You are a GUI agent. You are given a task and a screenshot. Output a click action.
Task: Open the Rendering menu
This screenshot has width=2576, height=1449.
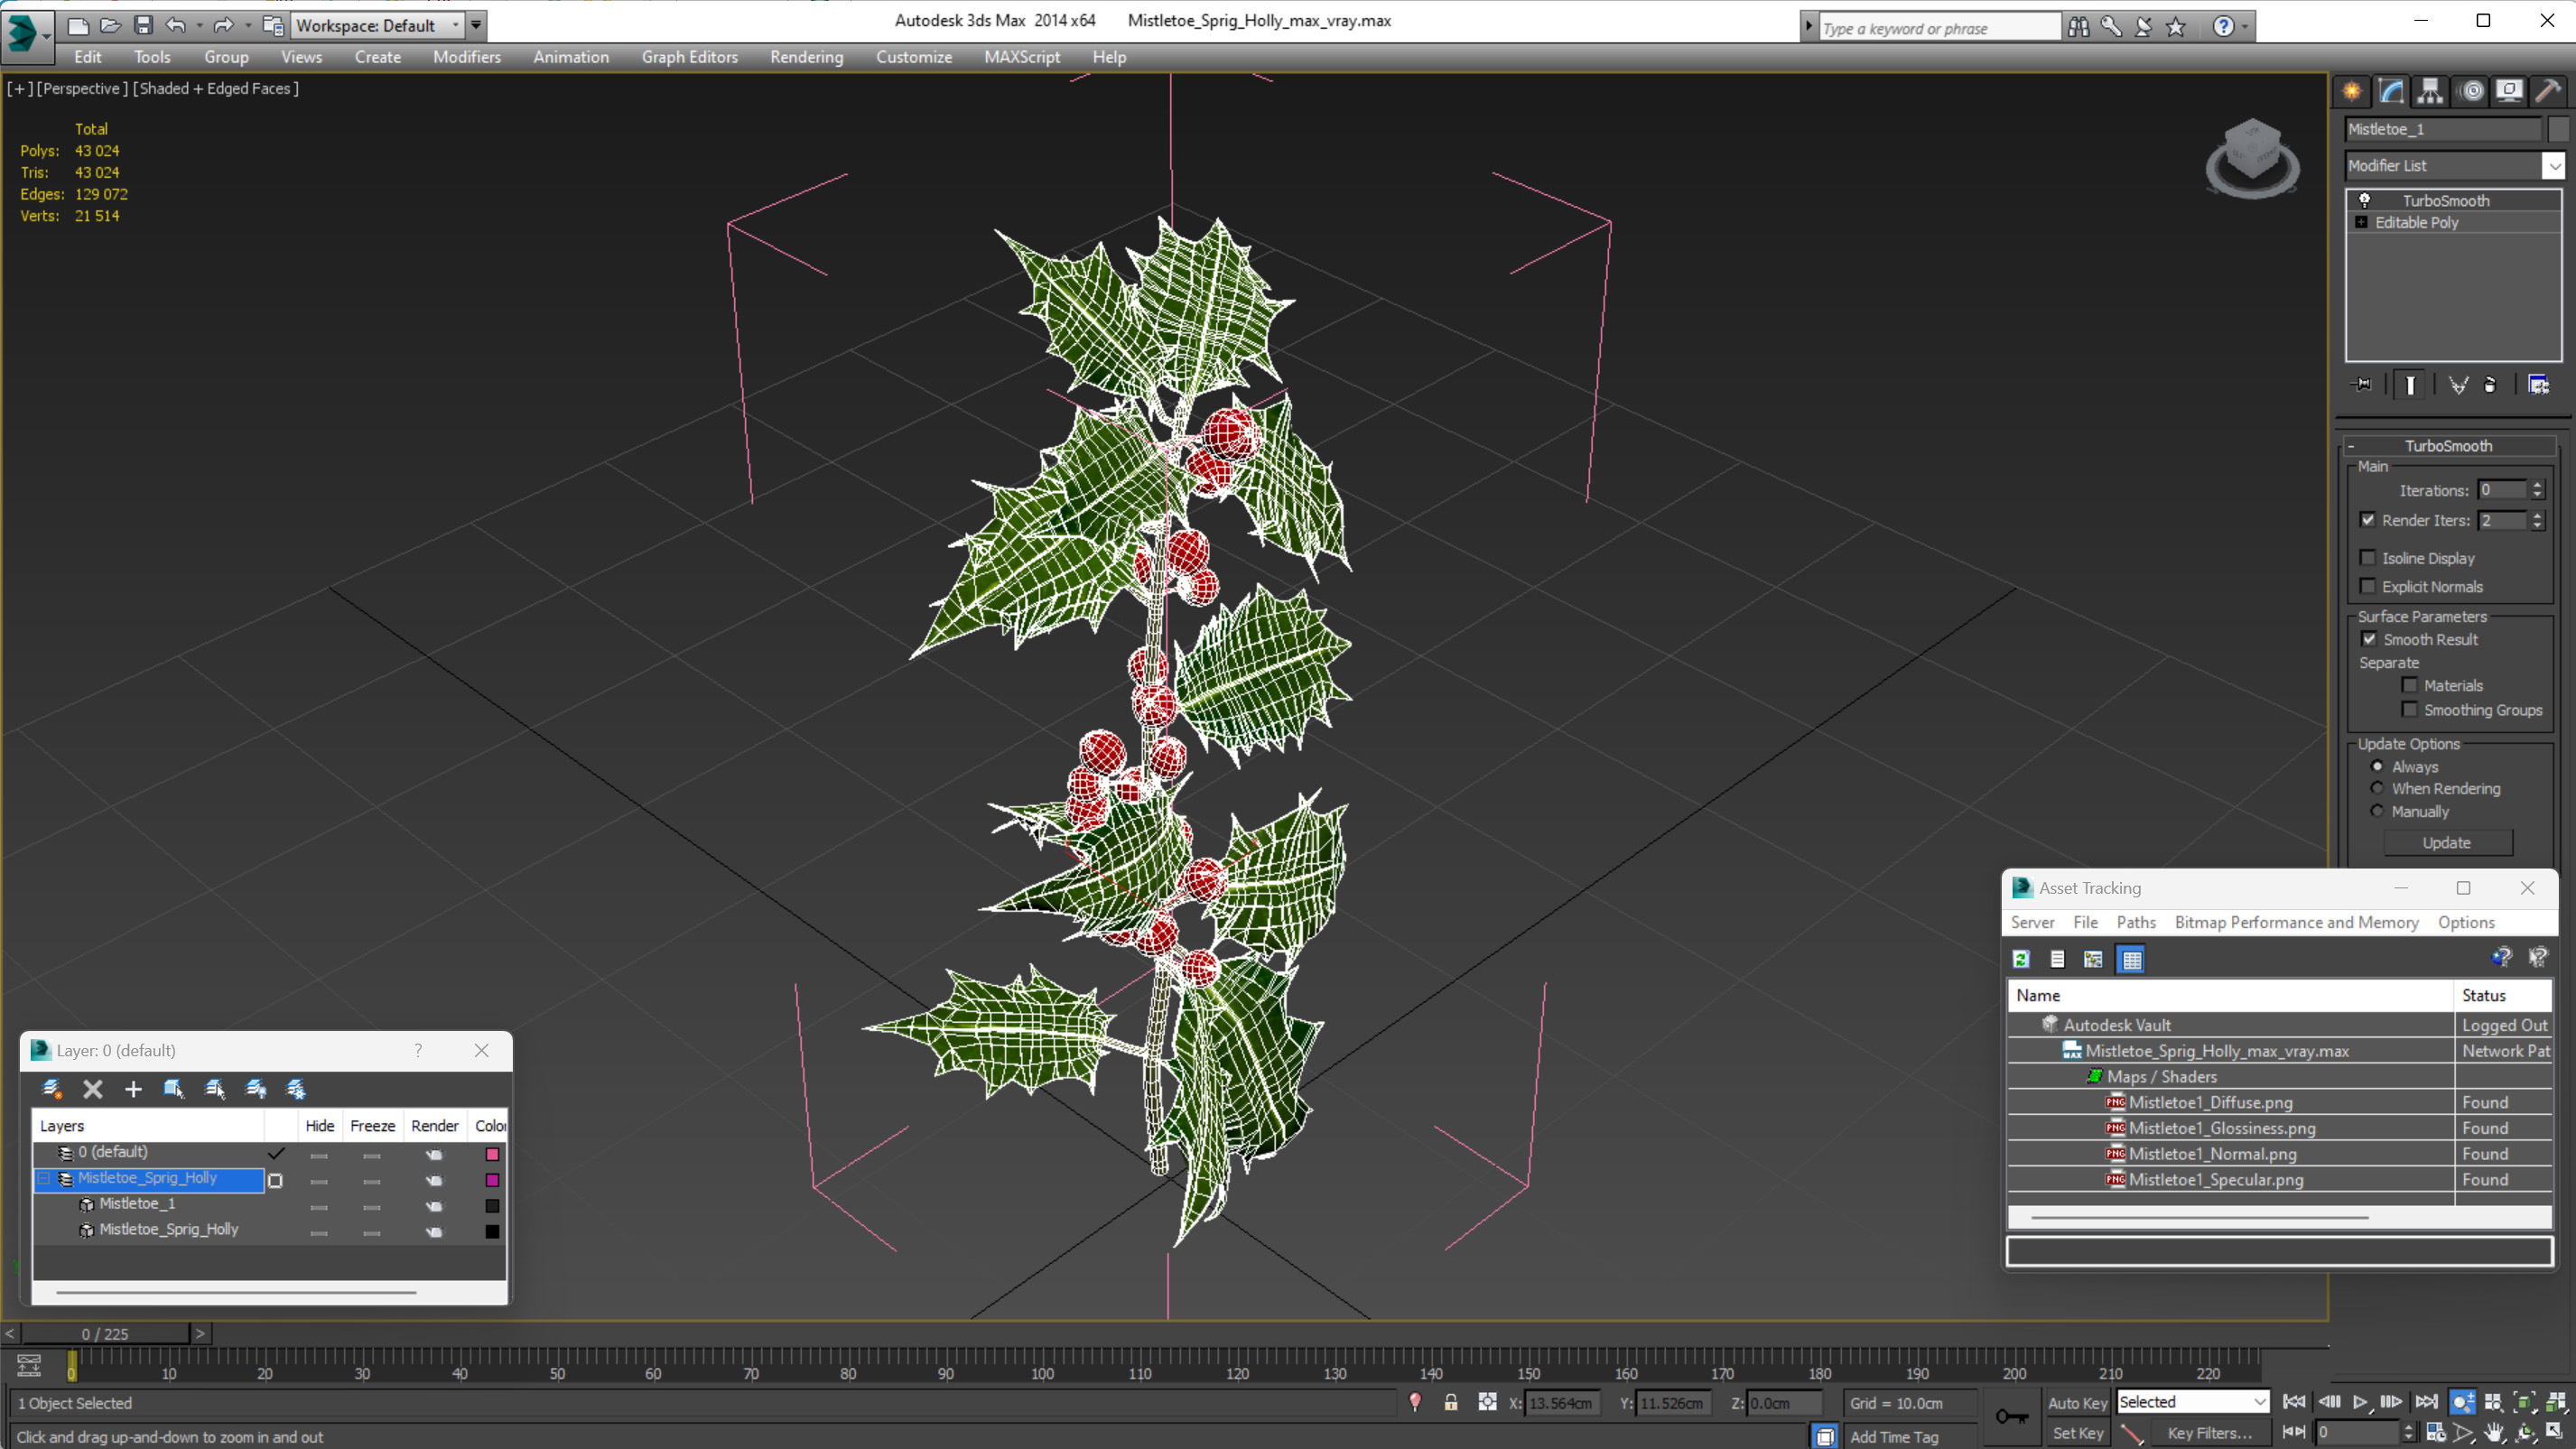click(x=806, y=57)
